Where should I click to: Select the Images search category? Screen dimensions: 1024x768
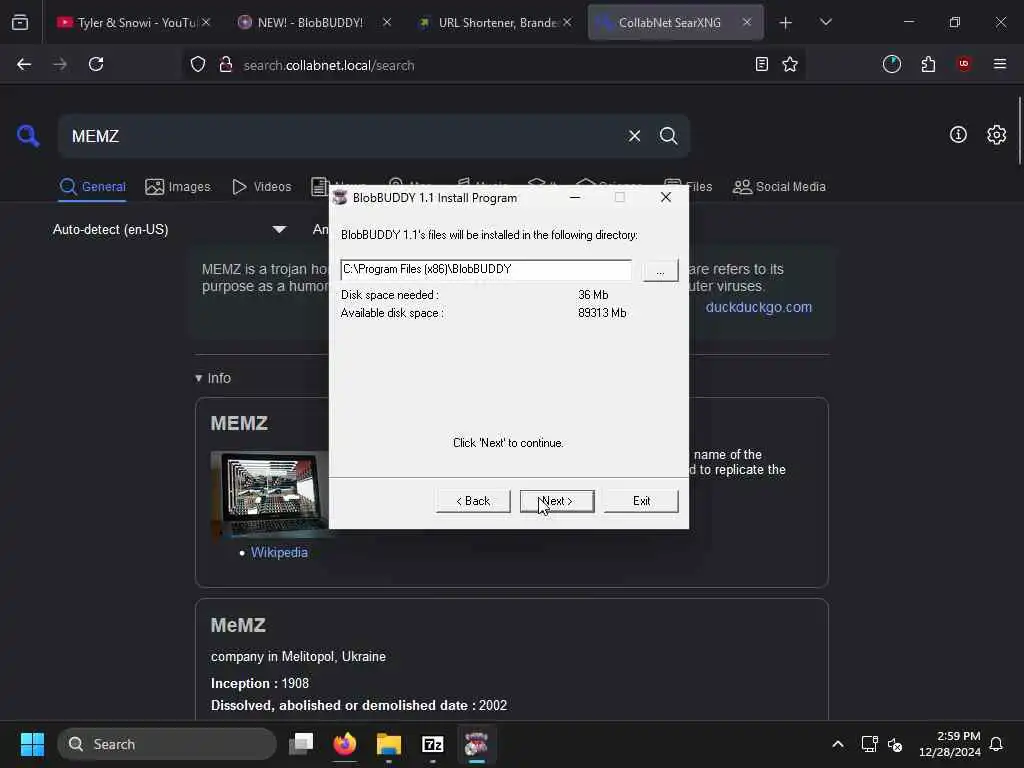coord(178,187)
